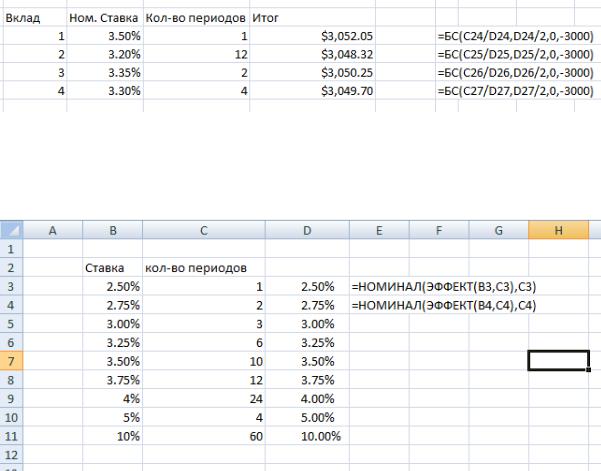Select row 12 header
This screenshot has height=471, width=601.
[x=11, y=455]
